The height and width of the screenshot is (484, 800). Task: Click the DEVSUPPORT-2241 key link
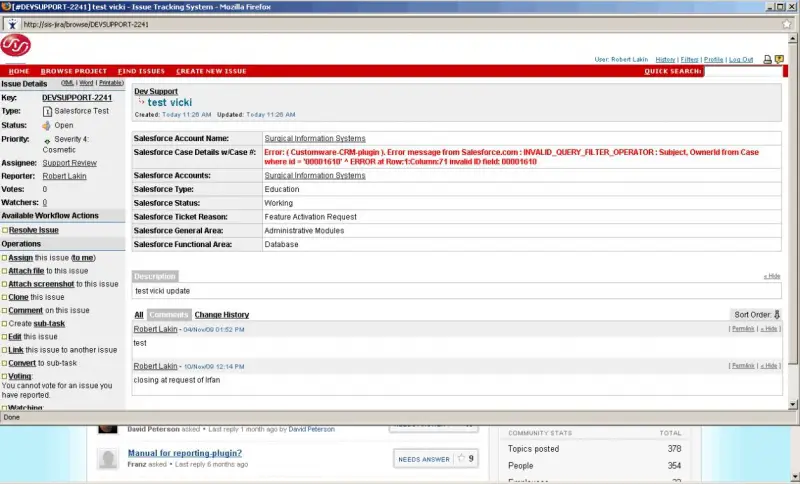pyautogui.click(x=77, y=97)
